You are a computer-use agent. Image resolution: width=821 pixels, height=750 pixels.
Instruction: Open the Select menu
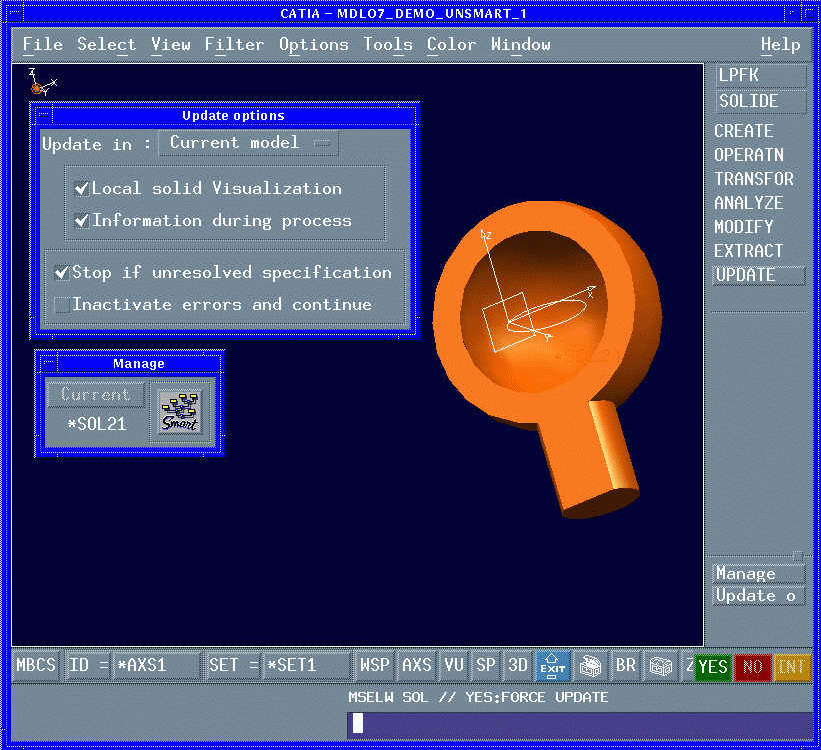click(x=106, y=45)
